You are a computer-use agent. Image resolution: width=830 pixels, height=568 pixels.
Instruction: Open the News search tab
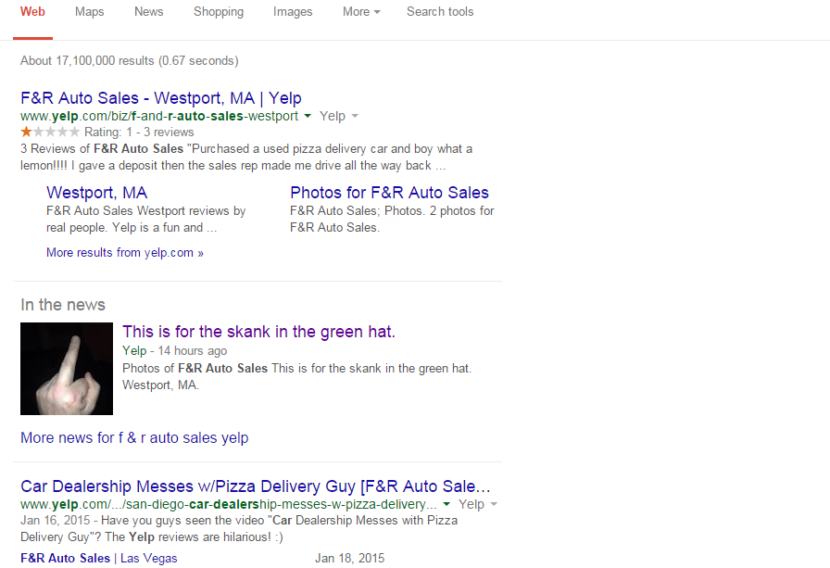(149, 12)
